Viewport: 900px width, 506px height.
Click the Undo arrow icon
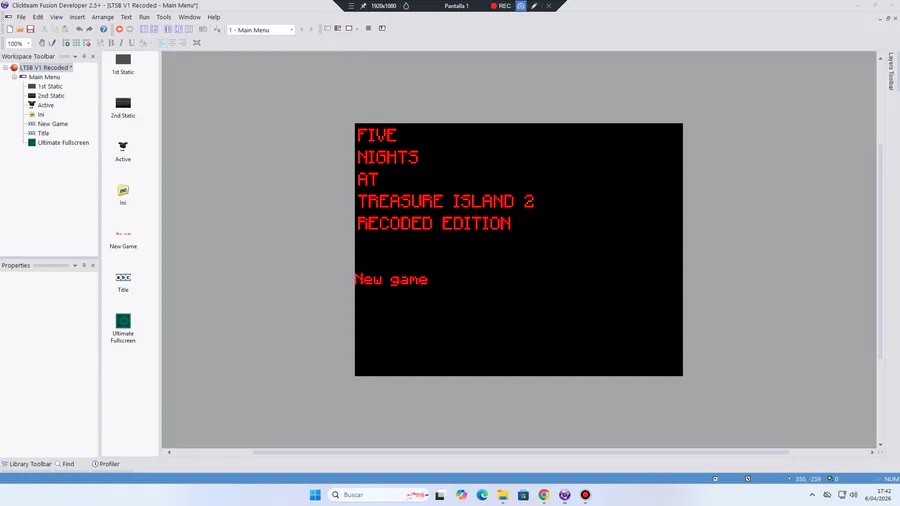point(79,29)
